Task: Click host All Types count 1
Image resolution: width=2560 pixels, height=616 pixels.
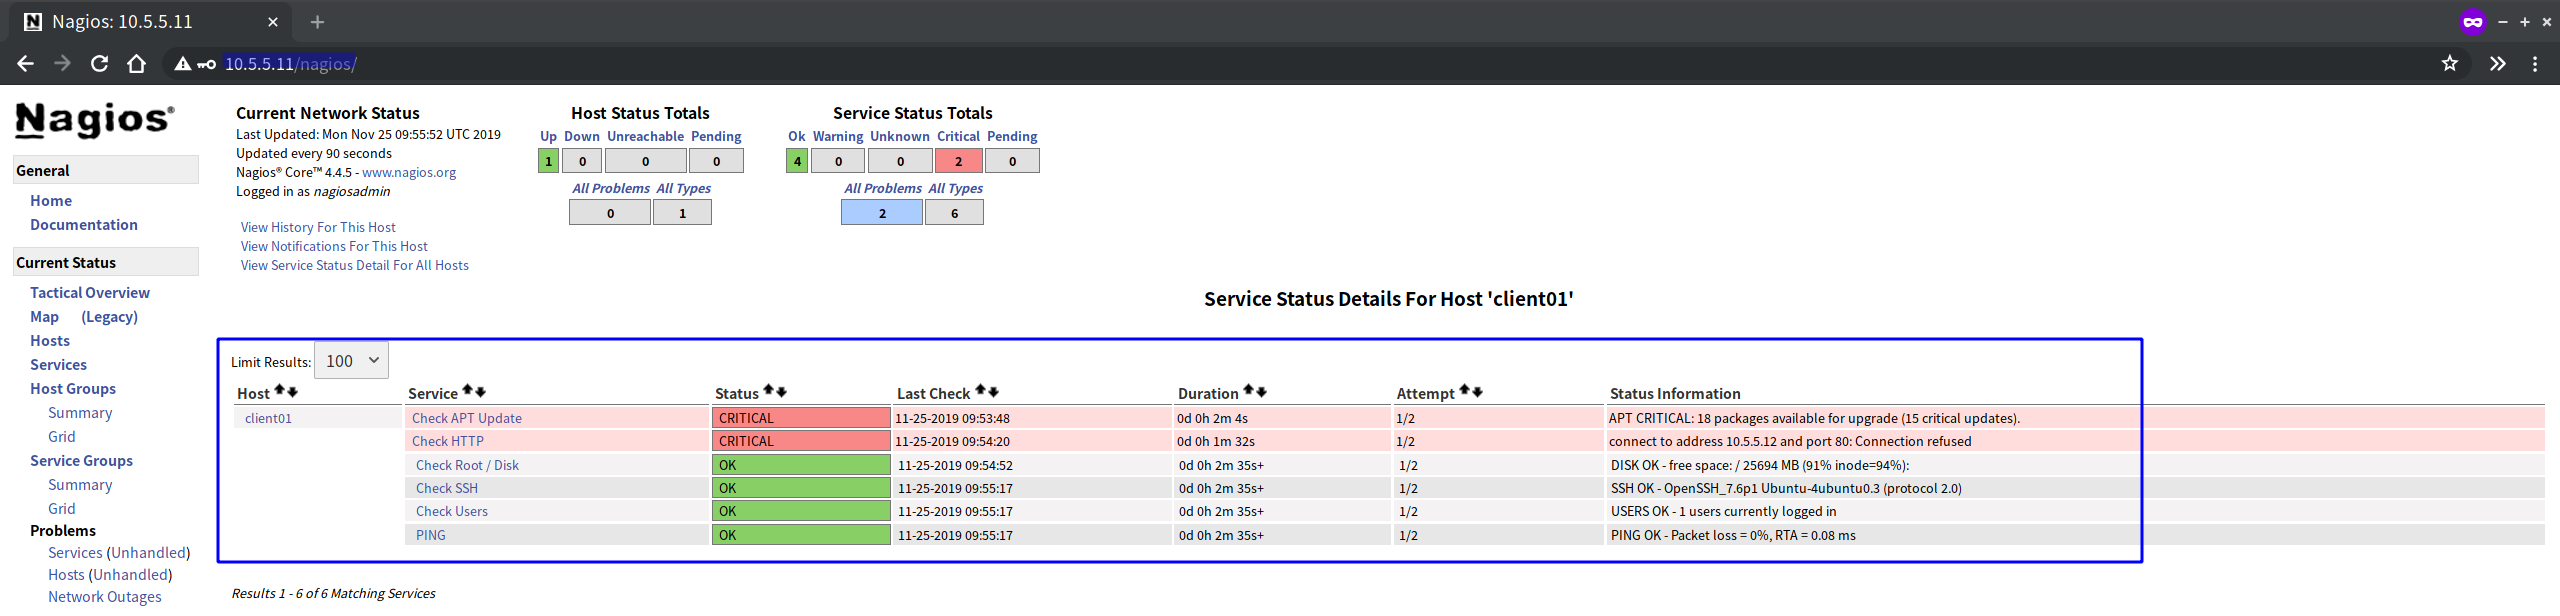Action: [x=682, y=213]
